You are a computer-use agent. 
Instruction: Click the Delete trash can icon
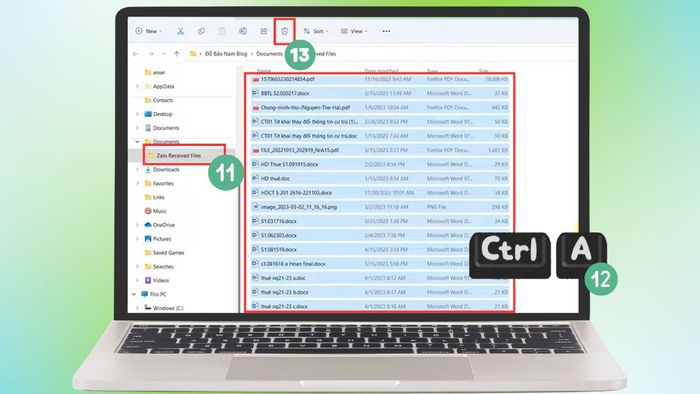(x=284, y=31)
